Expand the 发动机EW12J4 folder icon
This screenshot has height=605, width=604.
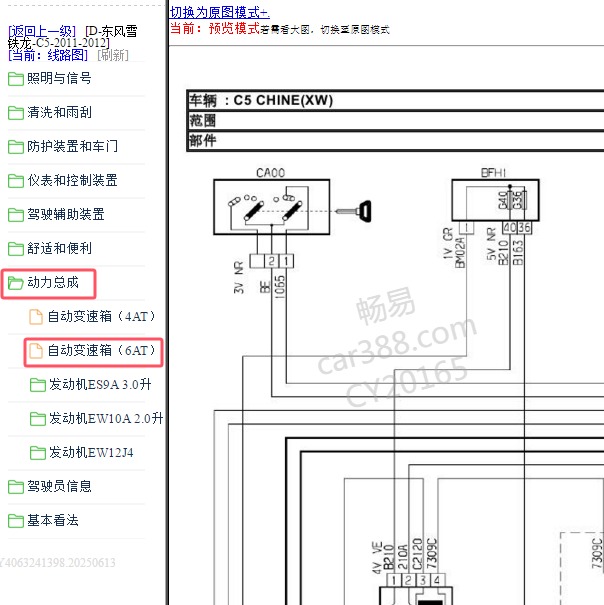pyautogui.click(x=38, y=453)
